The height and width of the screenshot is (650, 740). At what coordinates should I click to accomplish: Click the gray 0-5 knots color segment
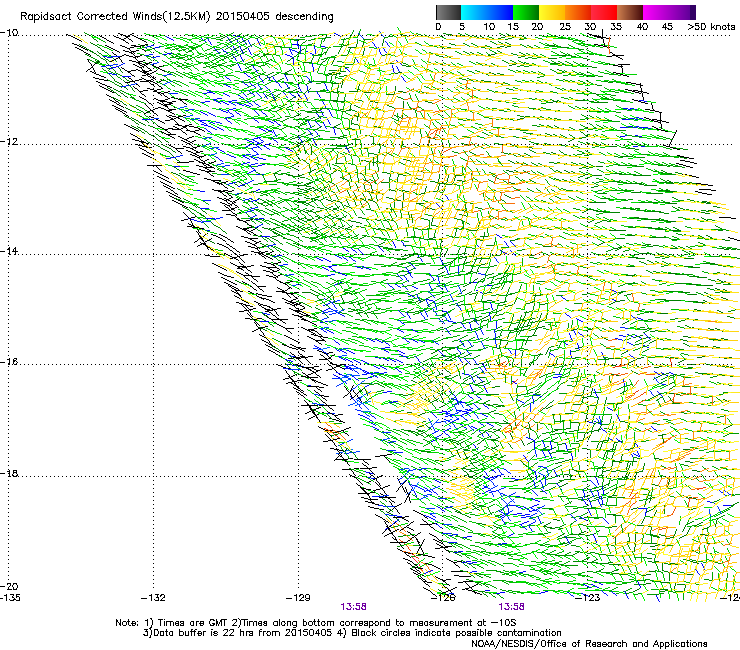[x=448, y=12]
